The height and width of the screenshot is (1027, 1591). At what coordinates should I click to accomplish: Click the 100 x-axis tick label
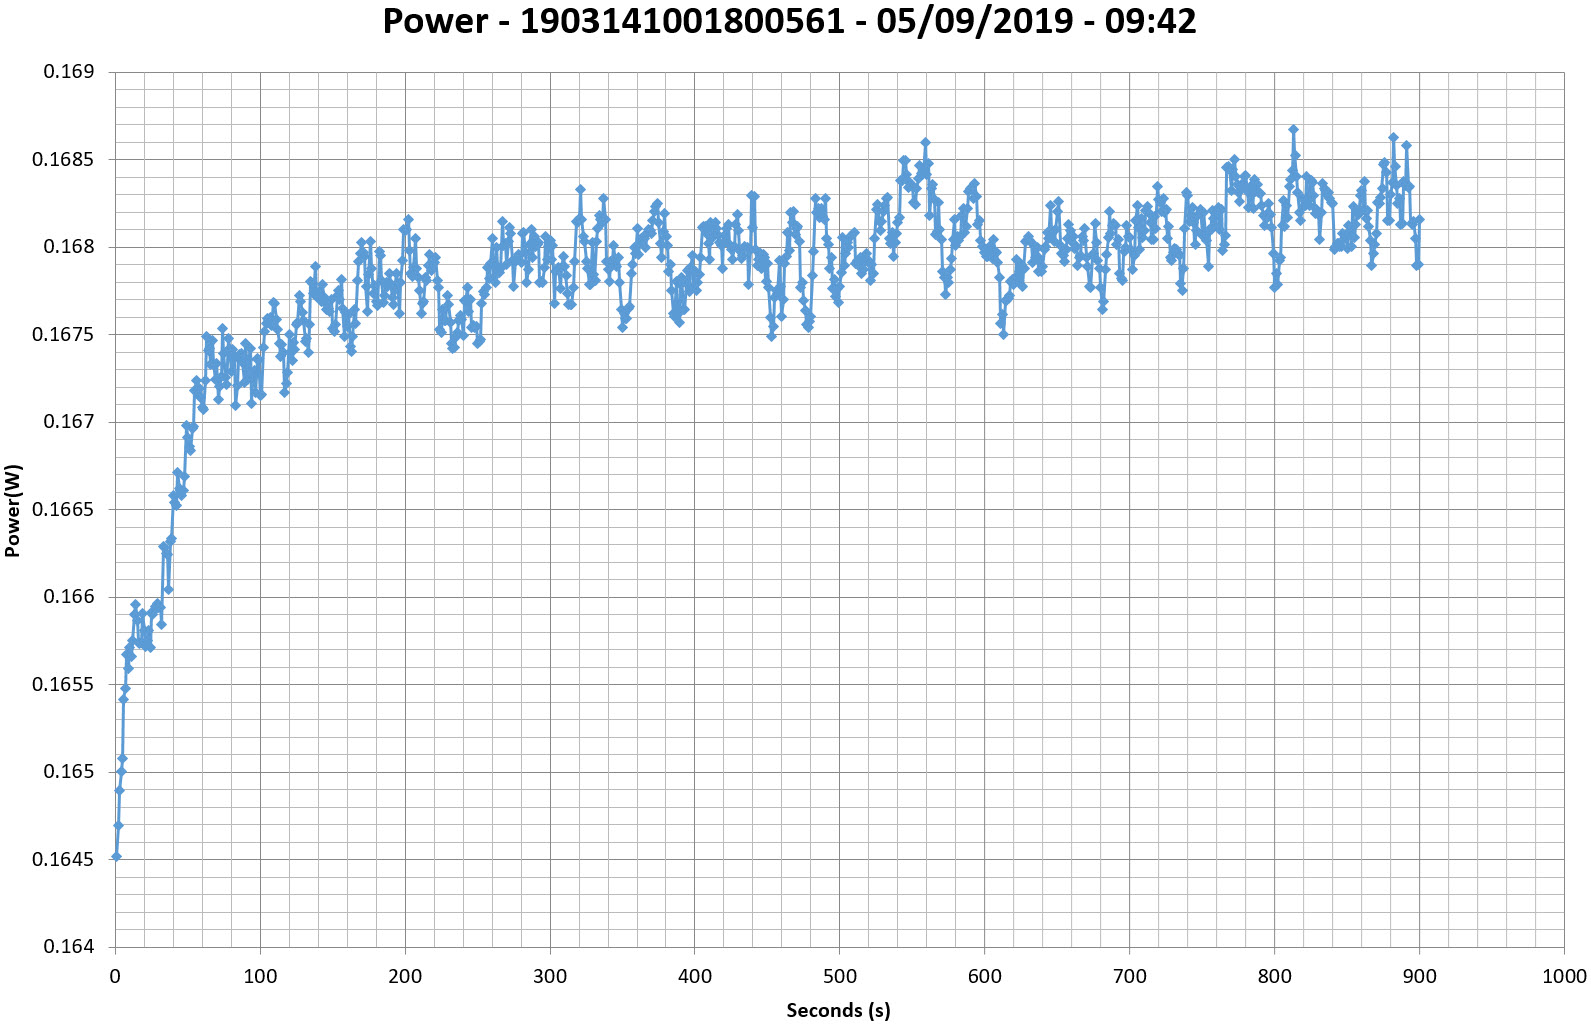[x=260, y=977]
